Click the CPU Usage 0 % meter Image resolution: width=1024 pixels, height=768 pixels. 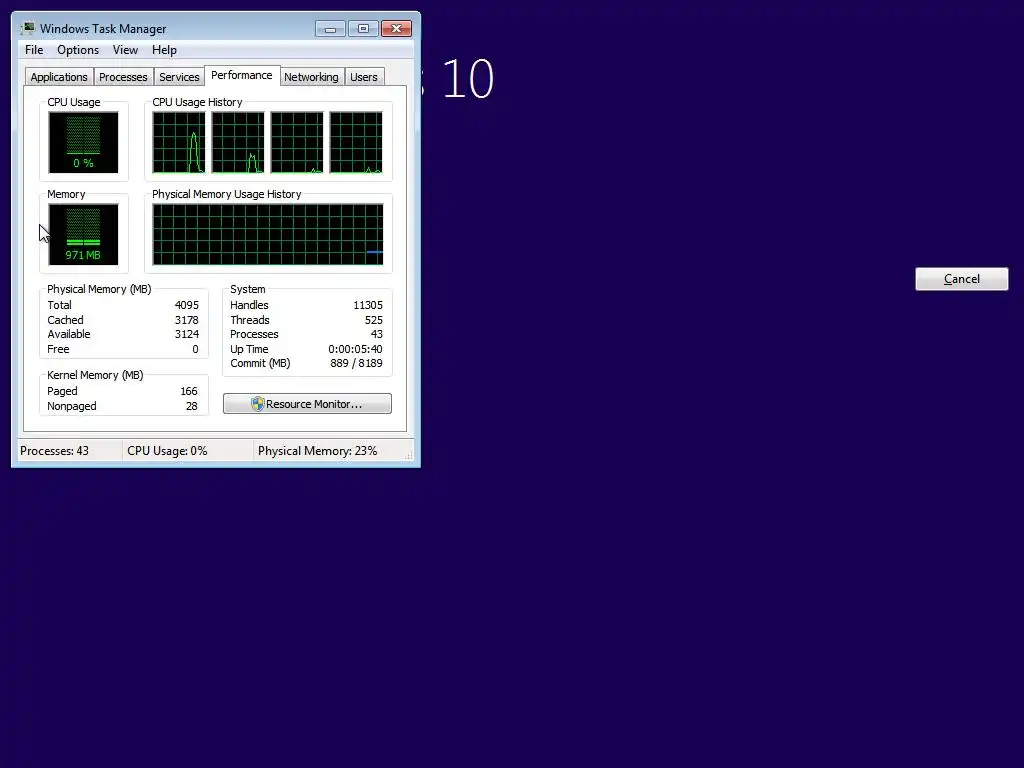[83, 142]
